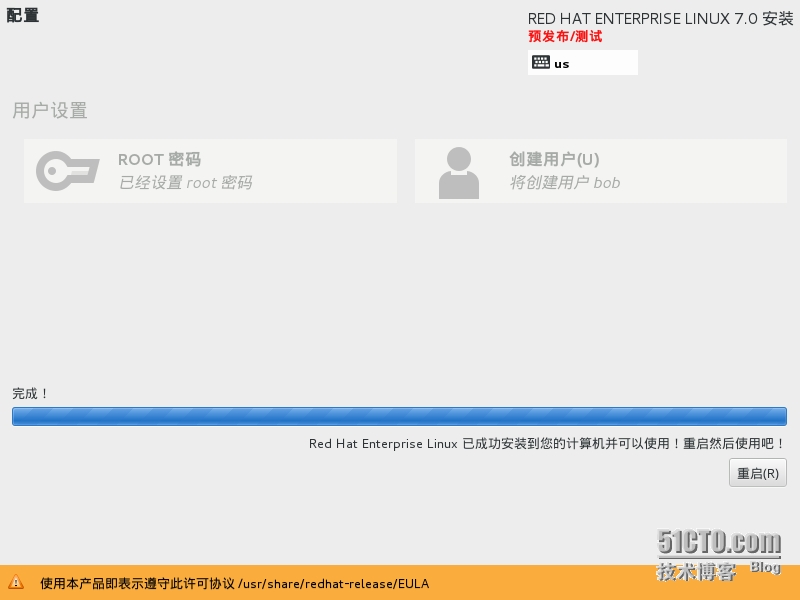
Task: Click the warning triangle icon in the EULA bar
Action: pyautogui.click(x=16, y=582)
